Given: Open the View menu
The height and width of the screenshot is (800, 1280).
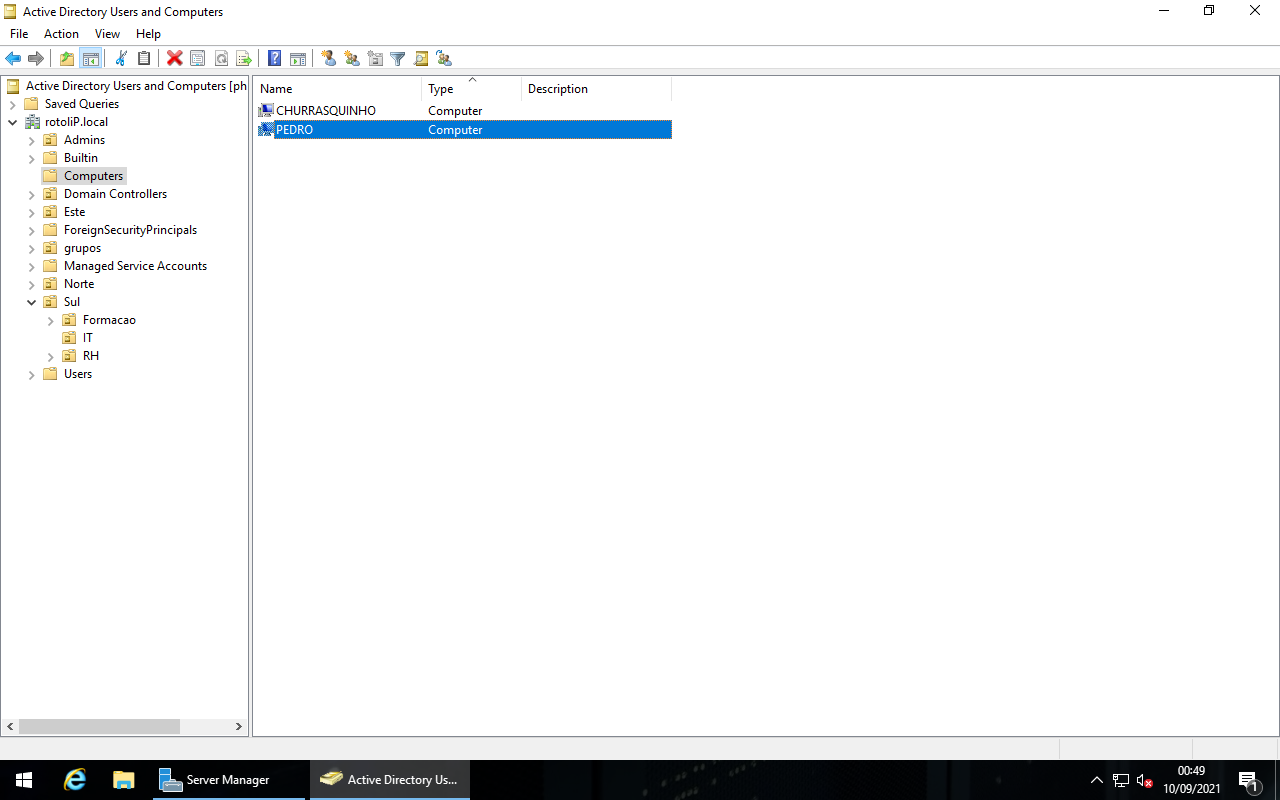Looking at the screenshot, I should [x=107, y=33].
